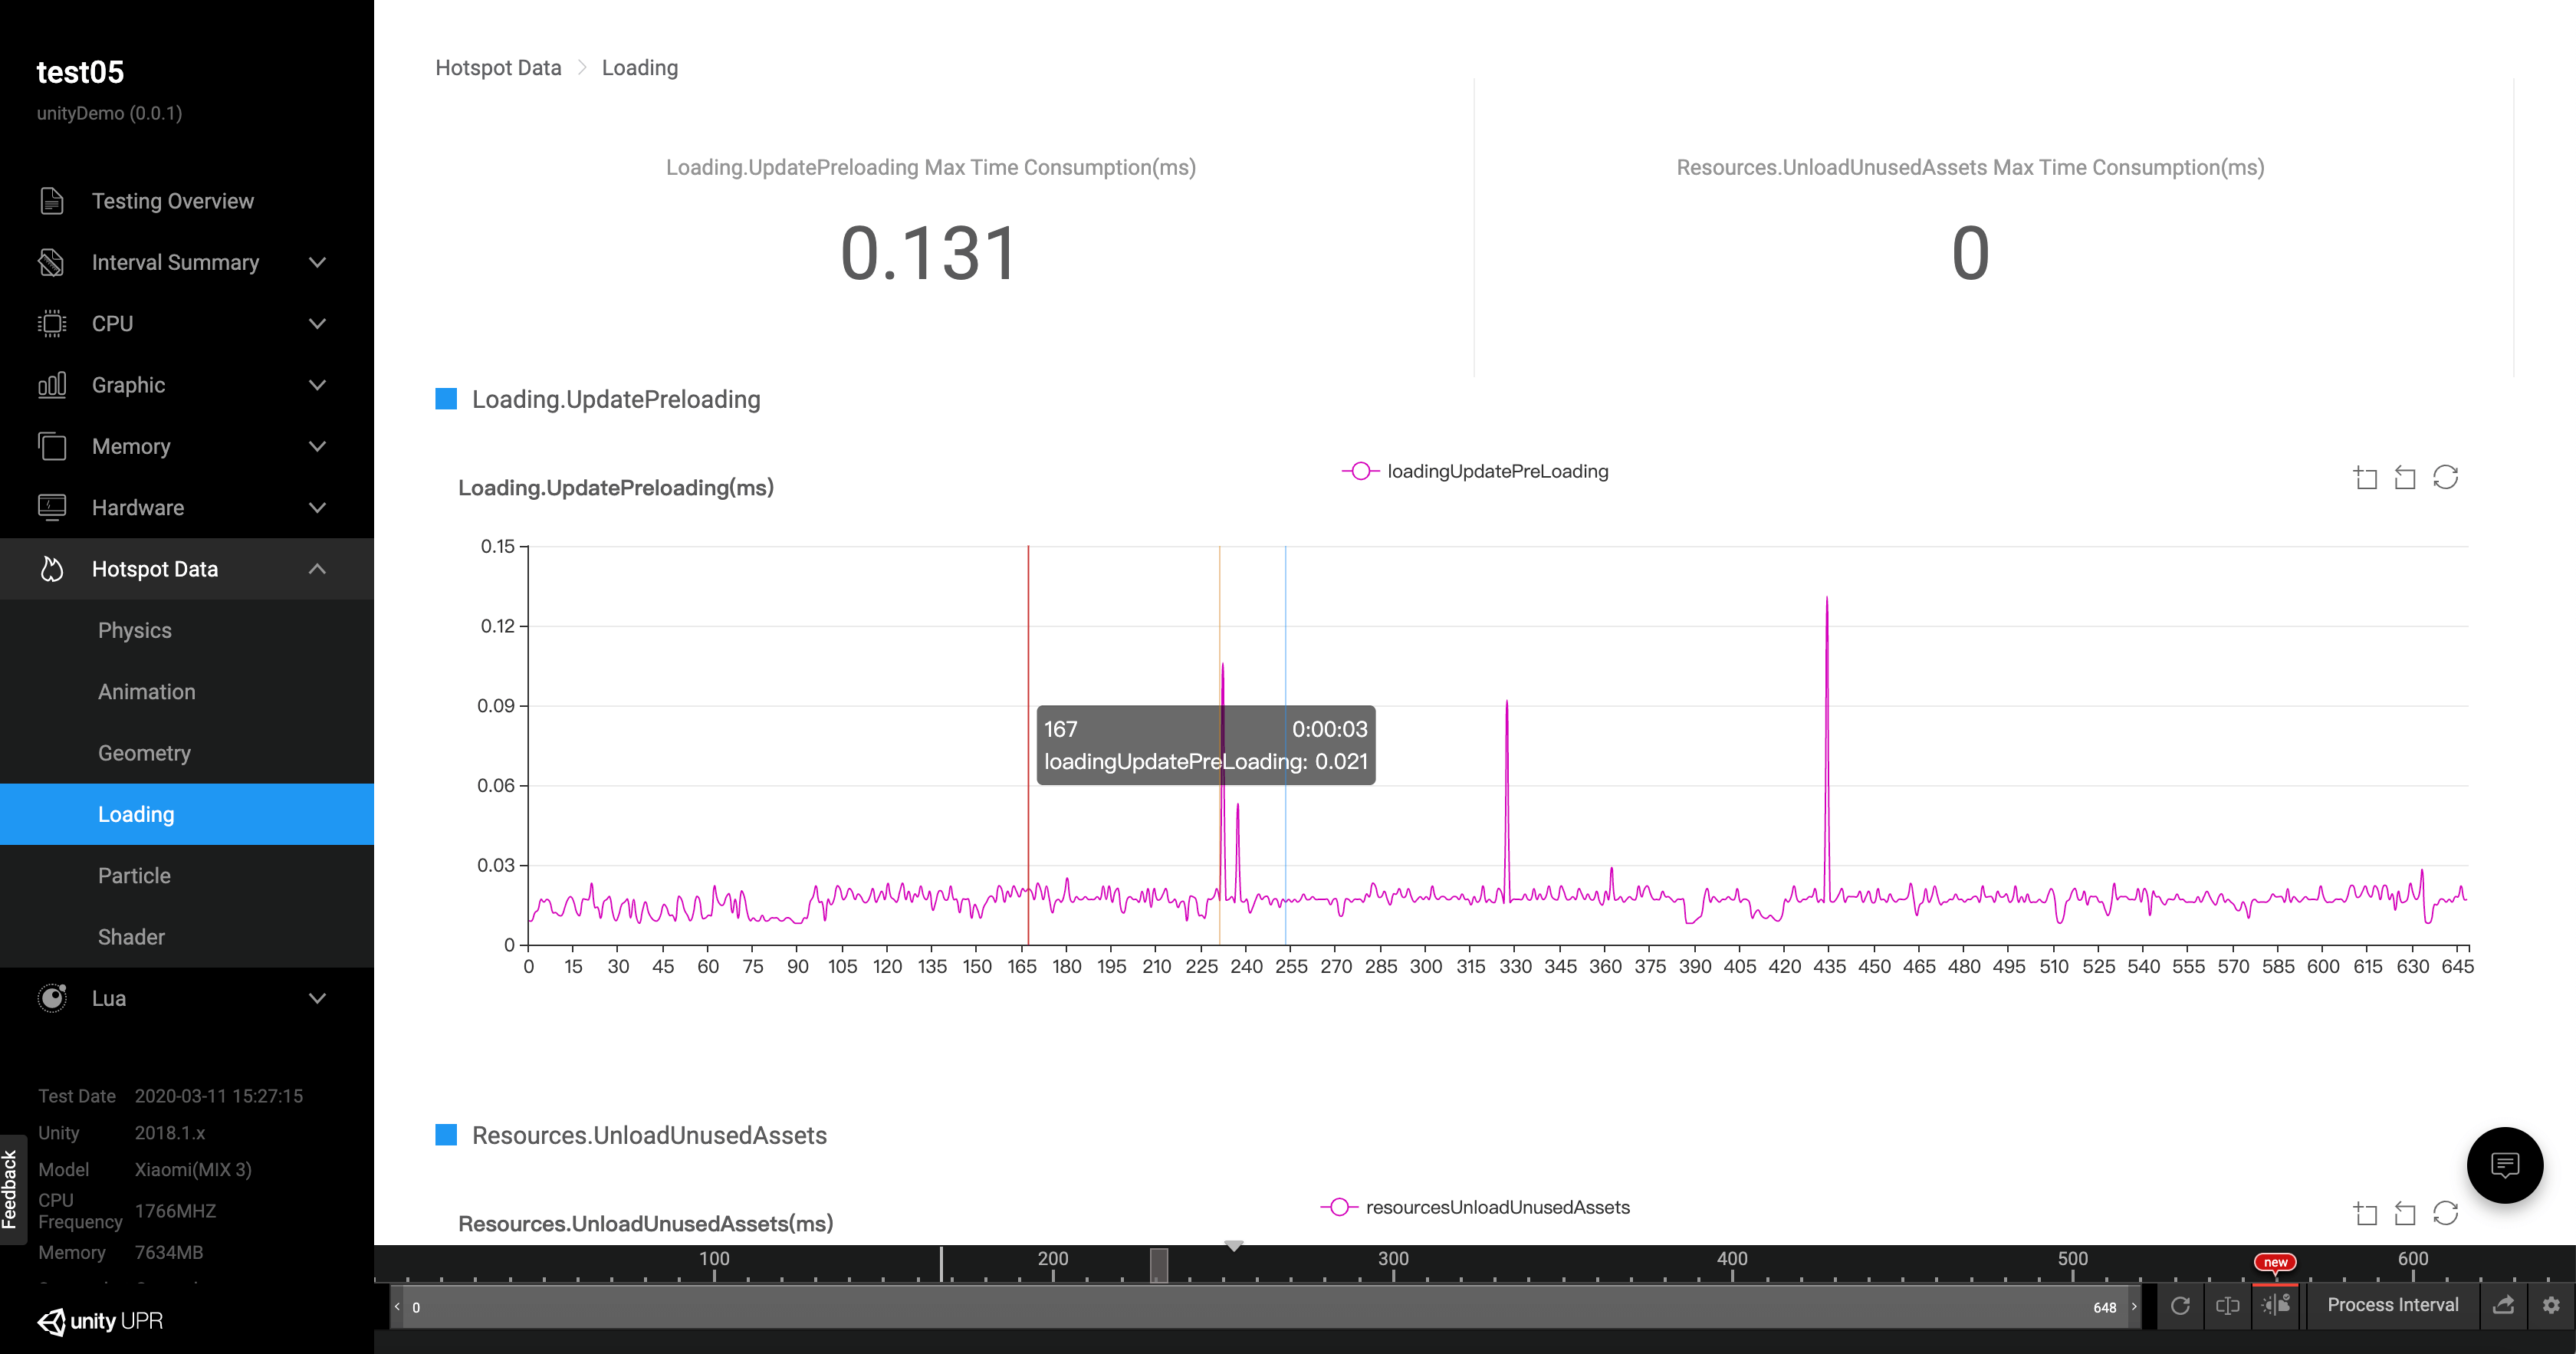Open timeline settings gear icon
The height and width of the screenshot is (1354, 2576).
(2551, 1305)
